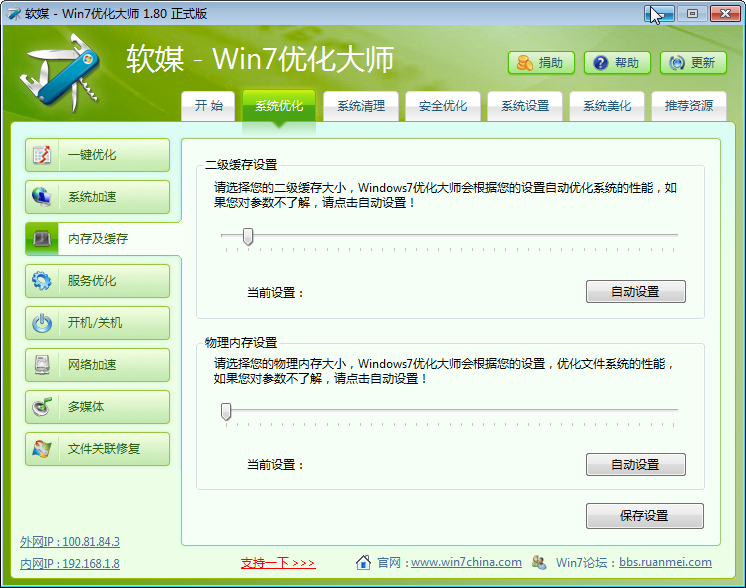Image resolution: width=746 pixels, height=588 pixels.
Task: Choose 开机/关机 in the sidebar
Action: tap(98, 323)
